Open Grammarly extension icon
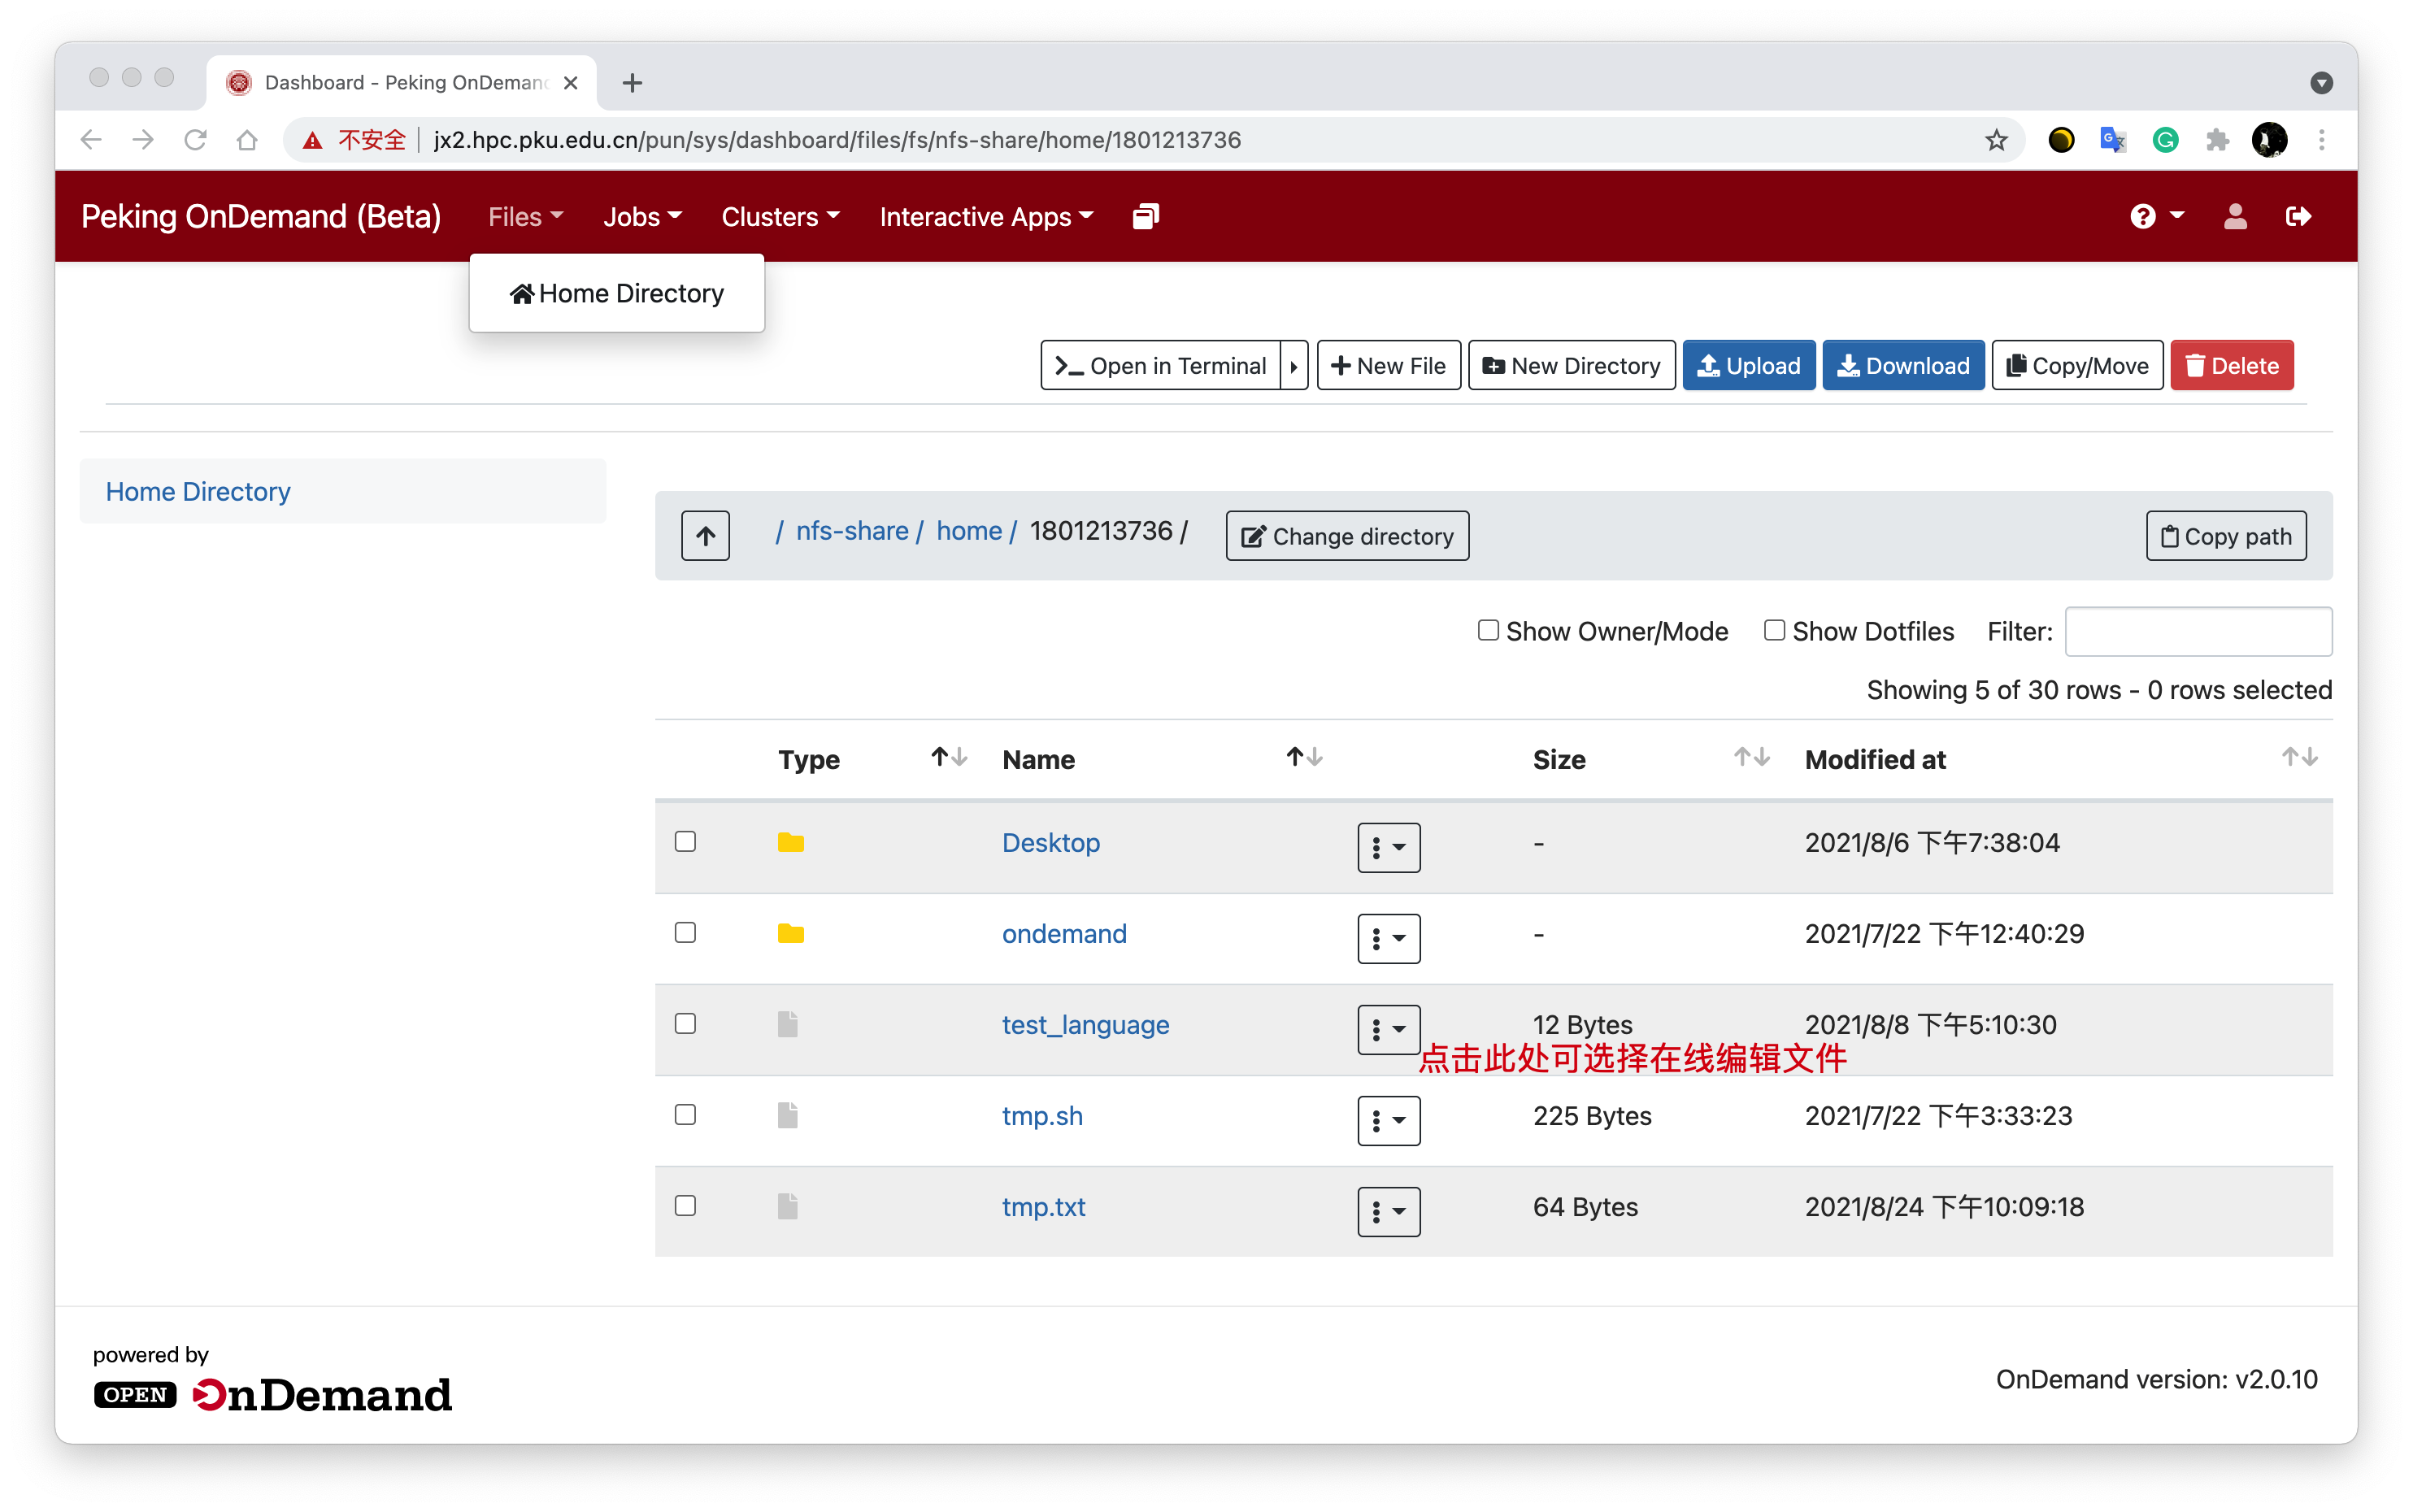The width and height of the screenshot is (2413, 1512). pos(2165,140)
